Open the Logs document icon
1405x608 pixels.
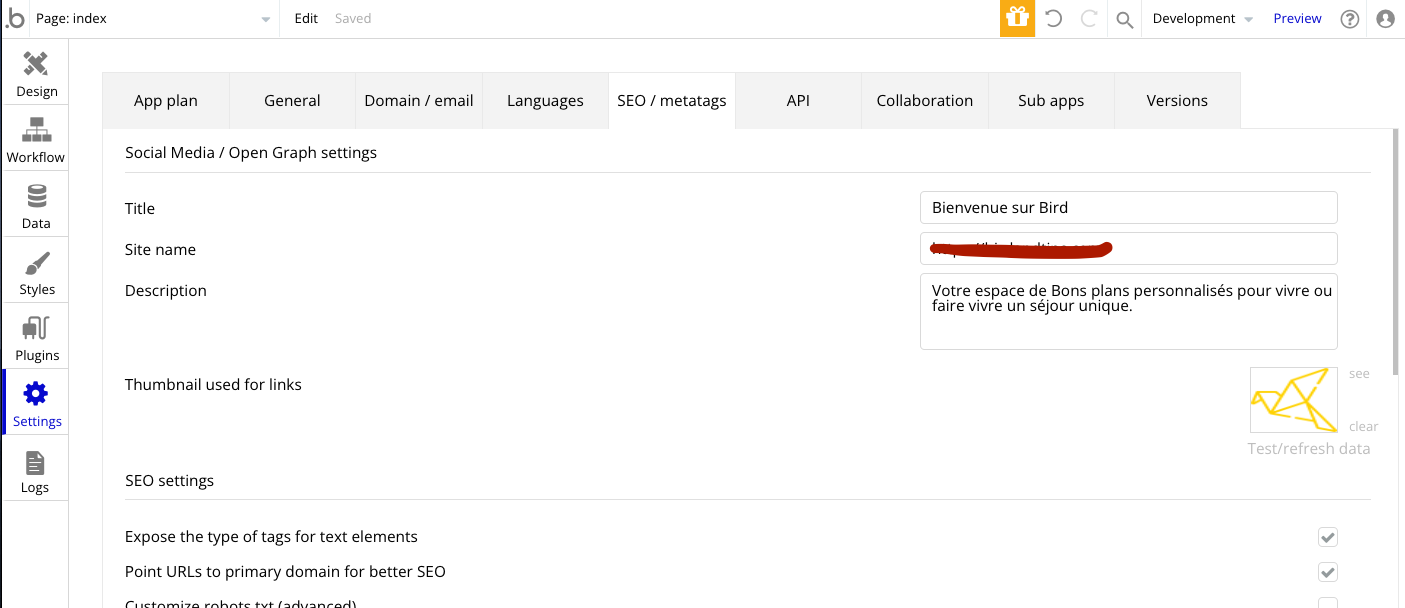tap(35, 470)
